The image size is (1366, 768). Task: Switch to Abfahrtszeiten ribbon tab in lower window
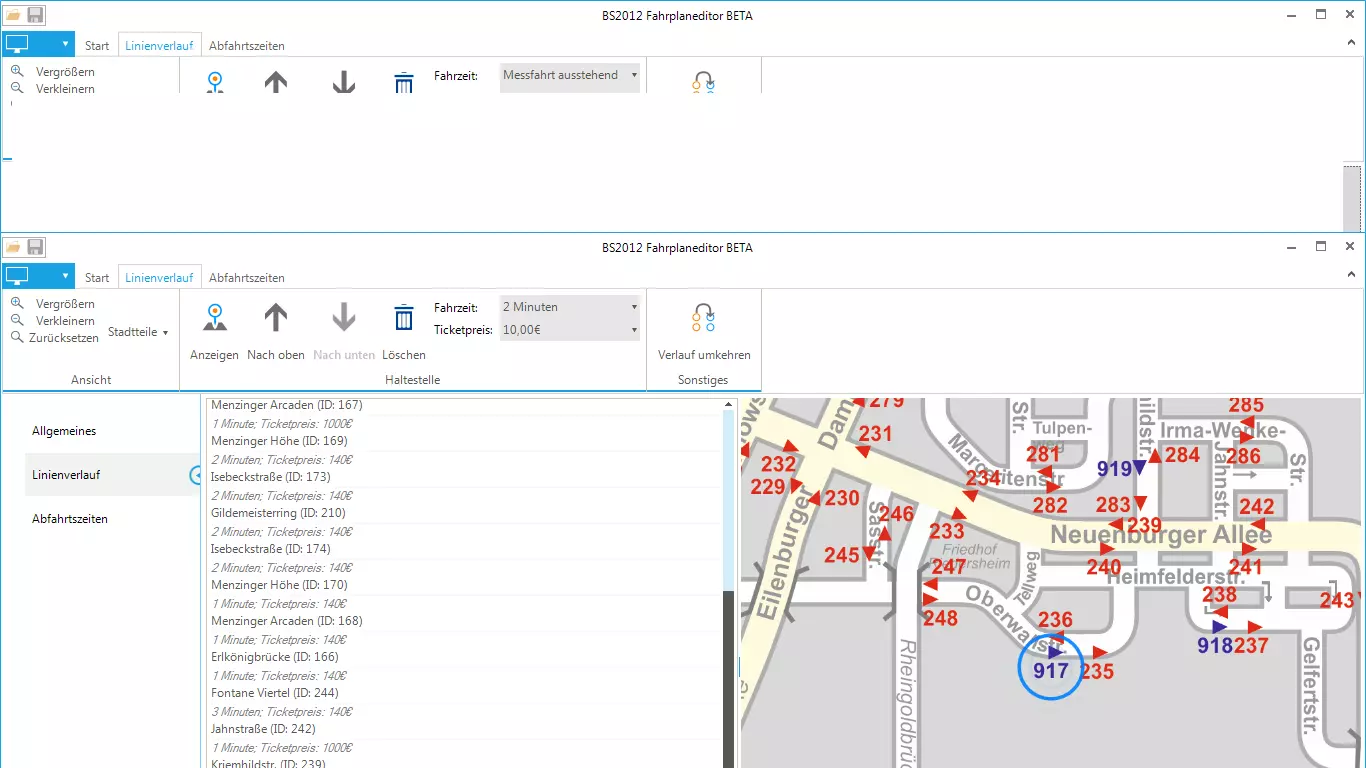point(246,278)
